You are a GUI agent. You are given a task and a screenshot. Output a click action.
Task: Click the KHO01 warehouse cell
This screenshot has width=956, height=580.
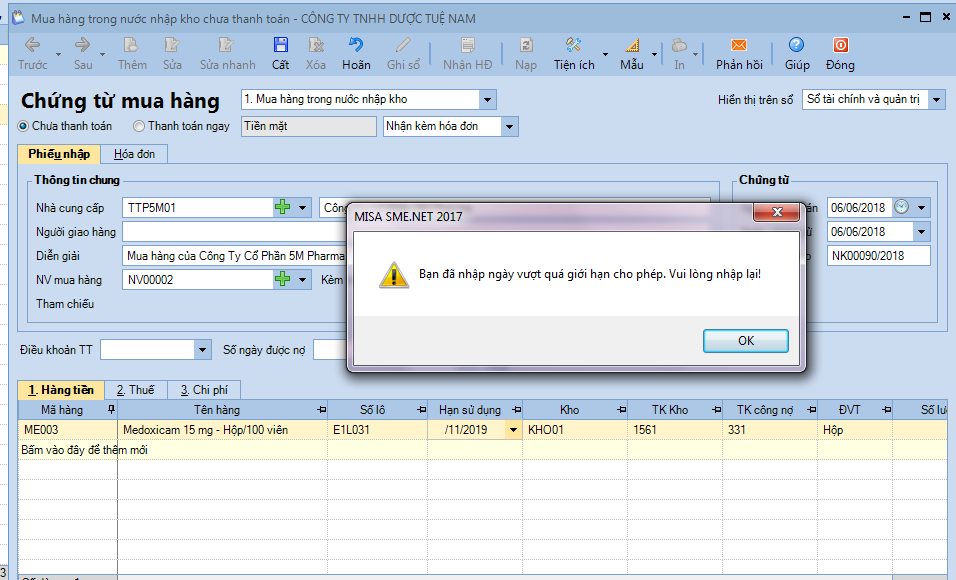coord(575,429)
